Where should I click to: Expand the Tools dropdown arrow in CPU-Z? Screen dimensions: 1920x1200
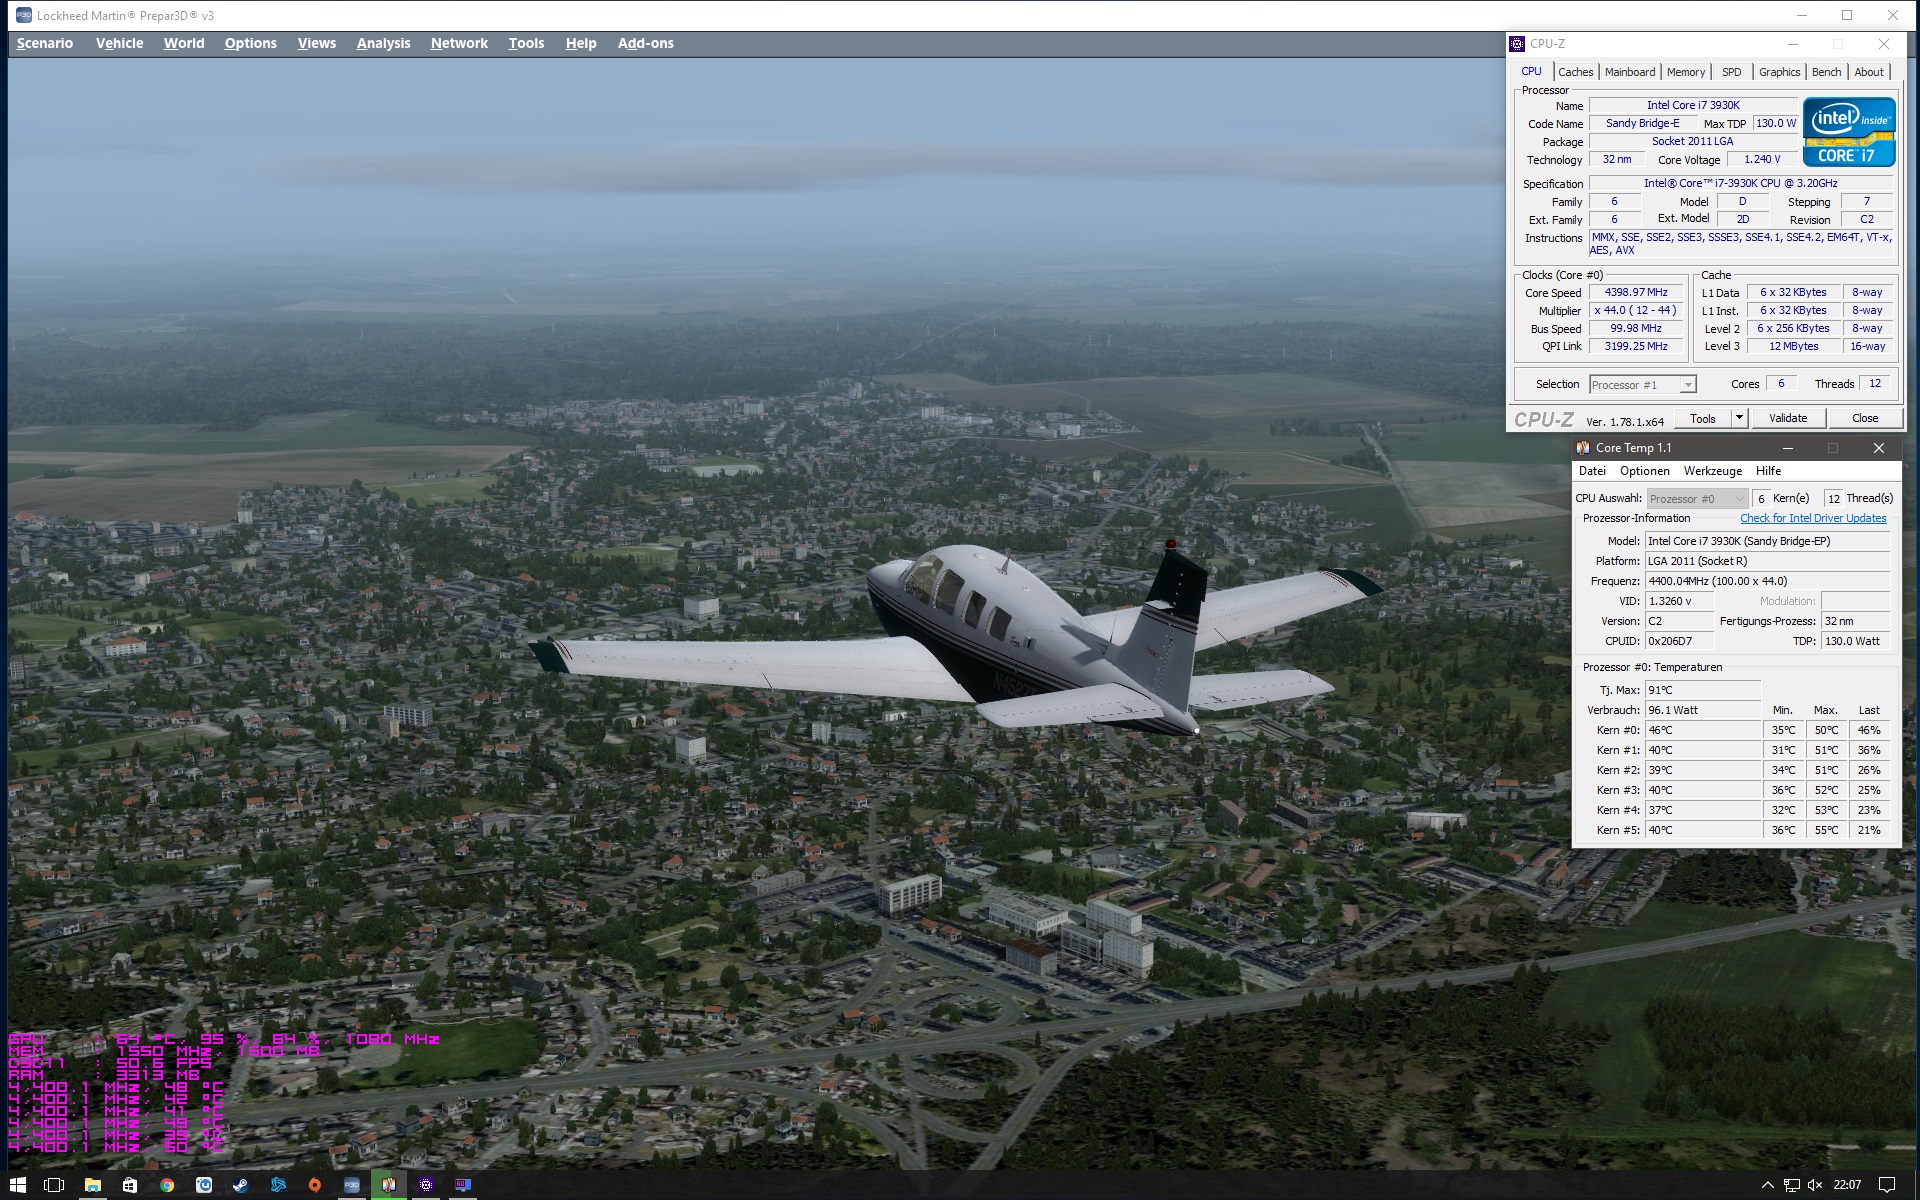pos(1739,419)
